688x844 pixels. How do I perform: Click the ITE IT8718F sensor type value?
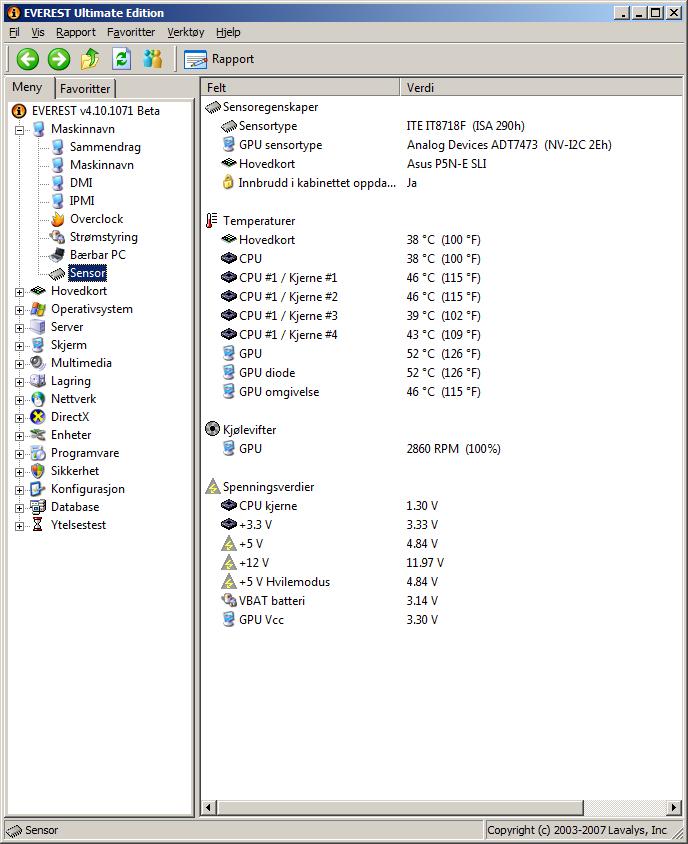[465, 126]
